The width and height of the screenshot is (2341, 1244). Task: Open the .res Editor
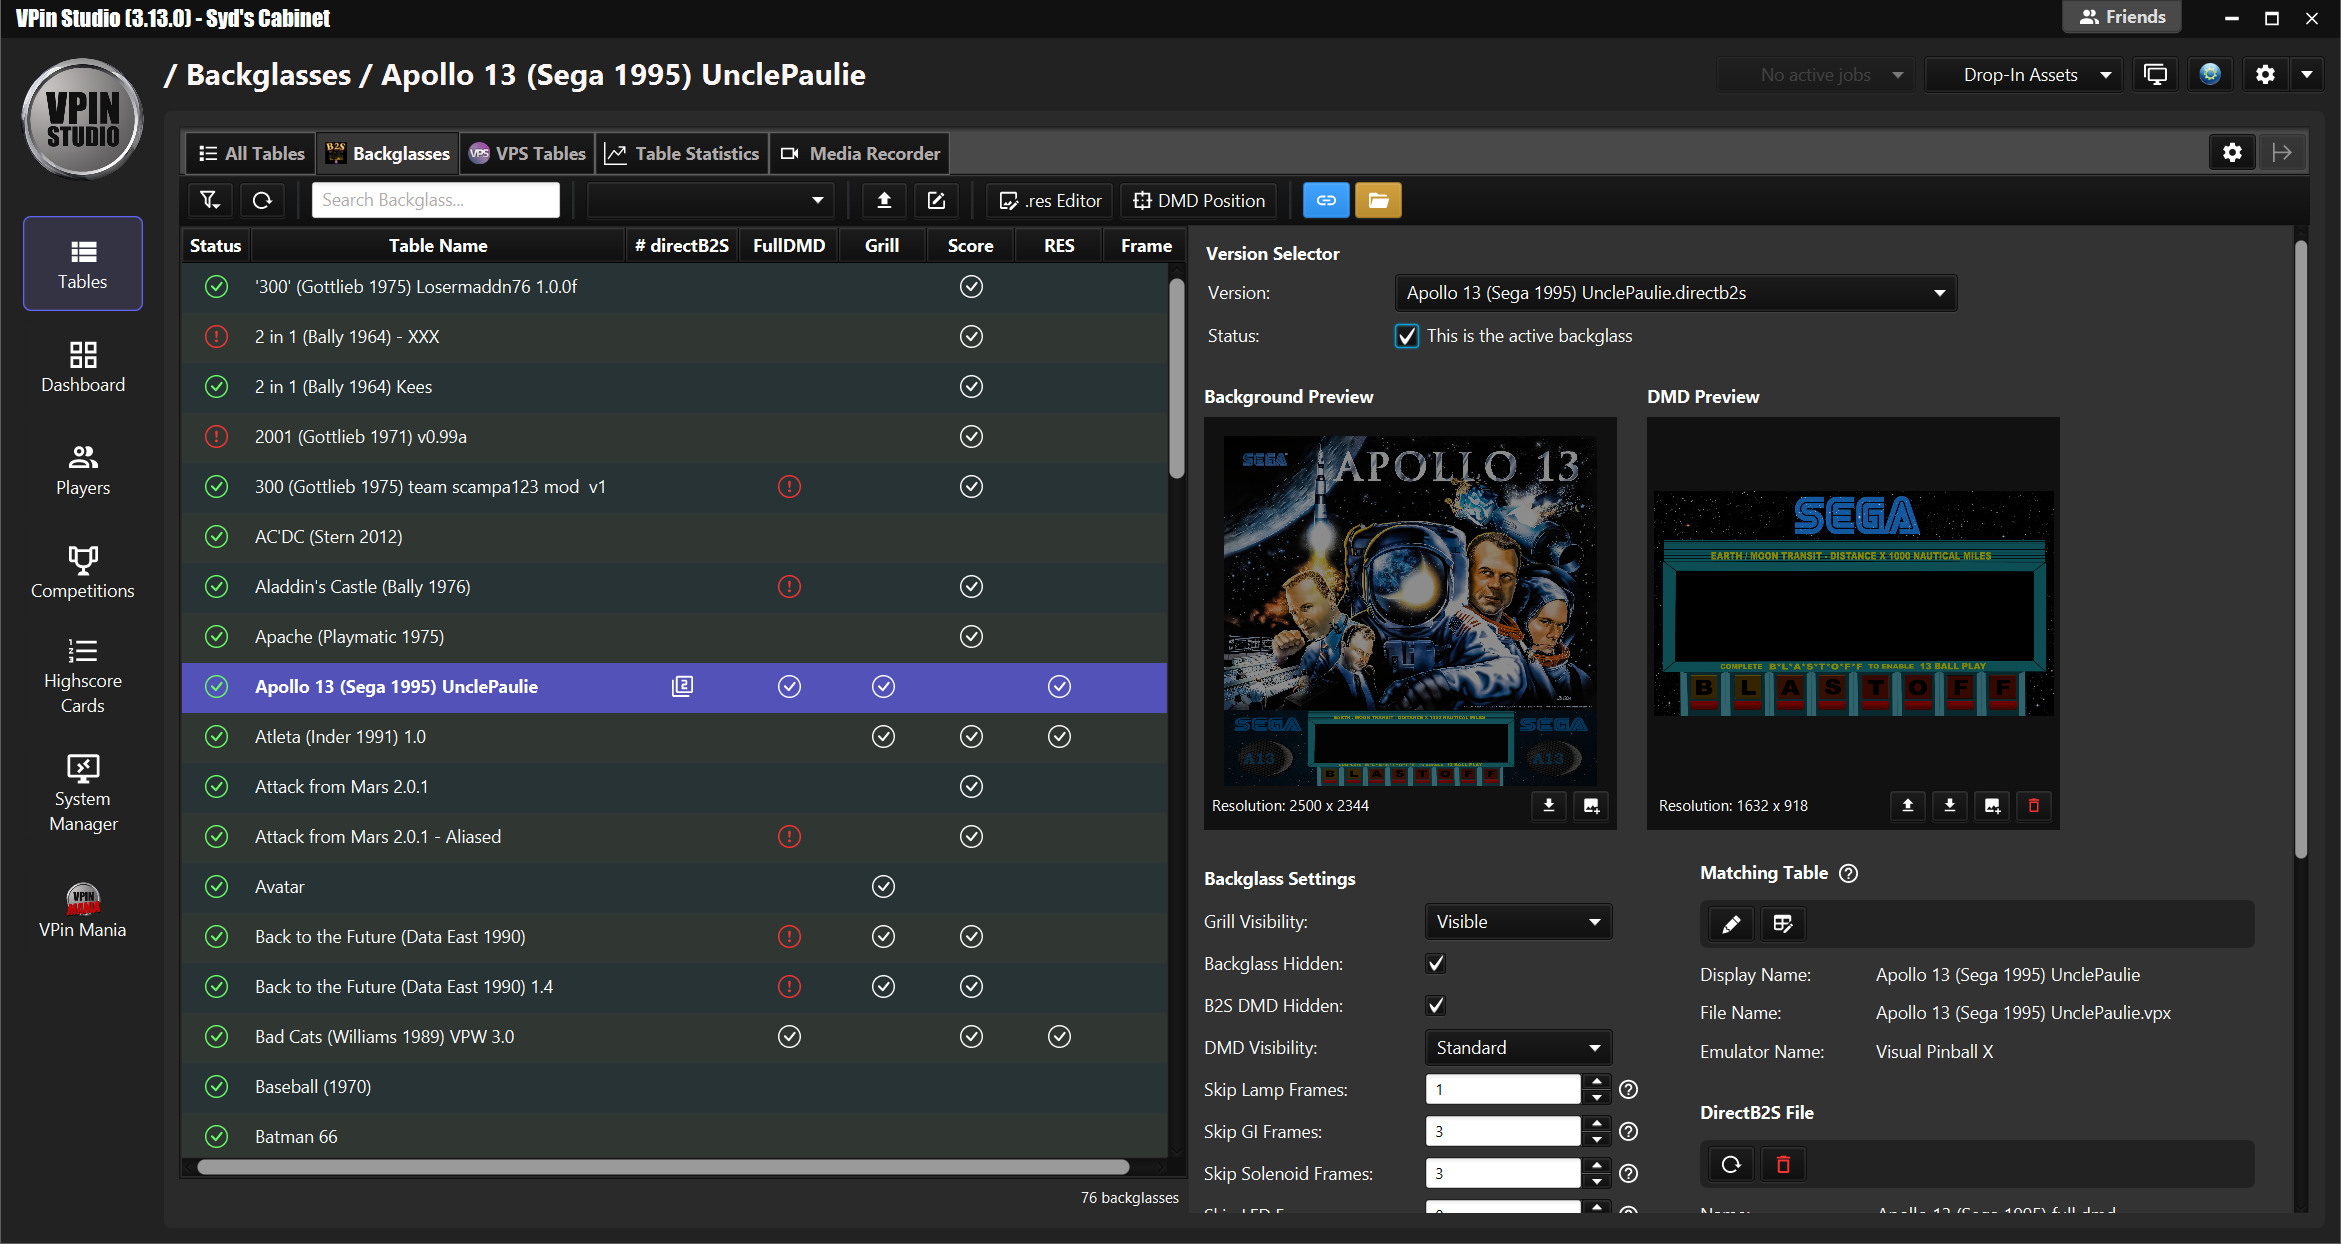1050,200
